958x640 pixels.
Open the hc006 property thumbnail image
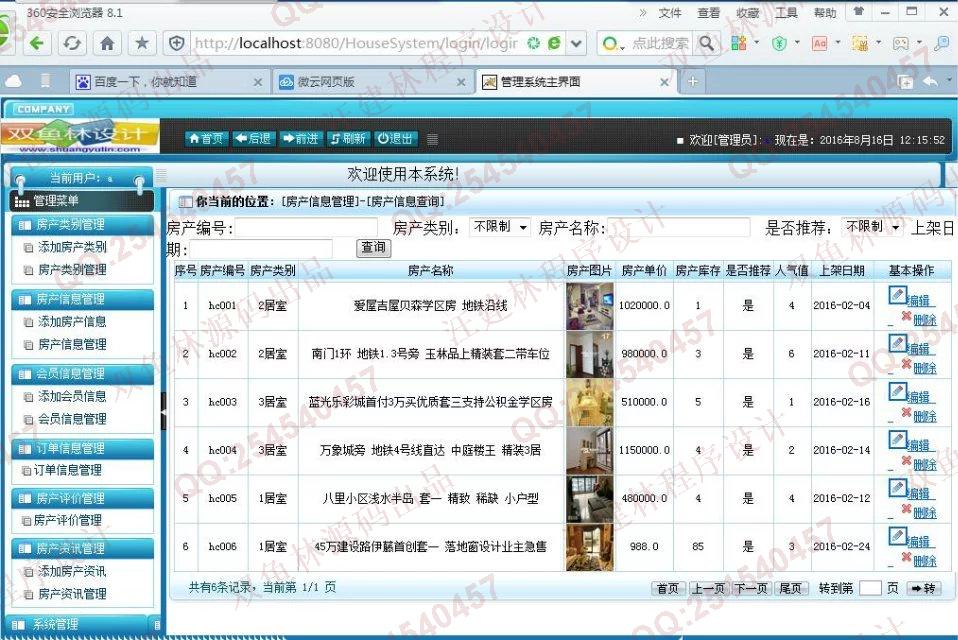point(590,547)
